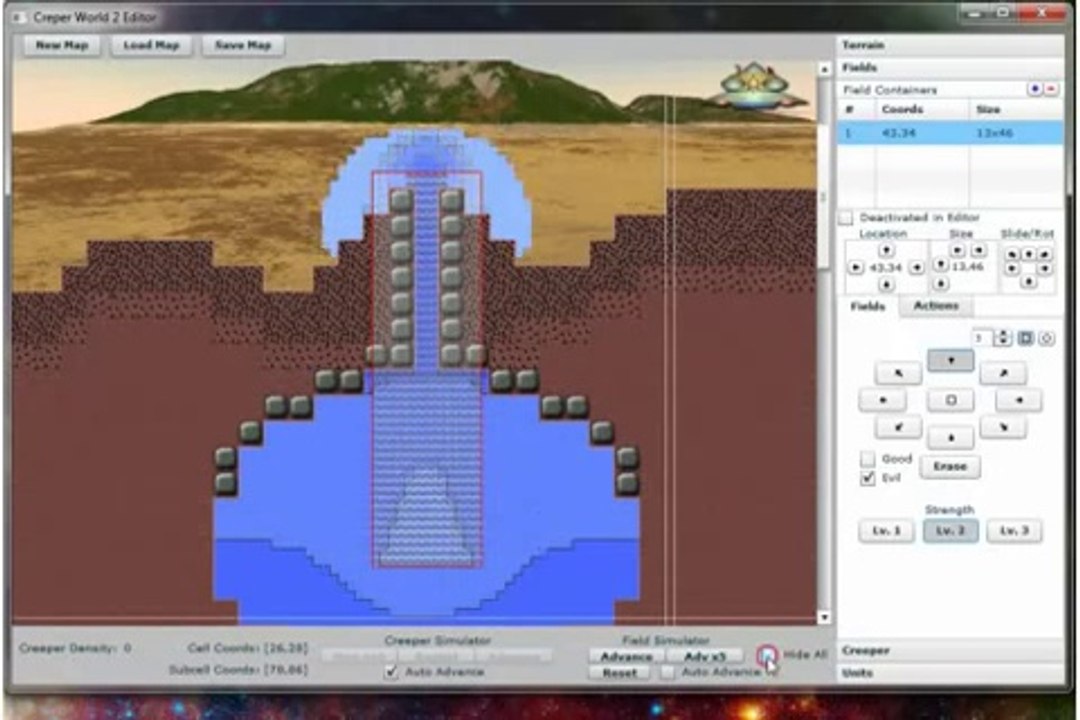Select the upper-right diagonal field direction button
Screen dimensions: 1080x720
[1003, 373]
